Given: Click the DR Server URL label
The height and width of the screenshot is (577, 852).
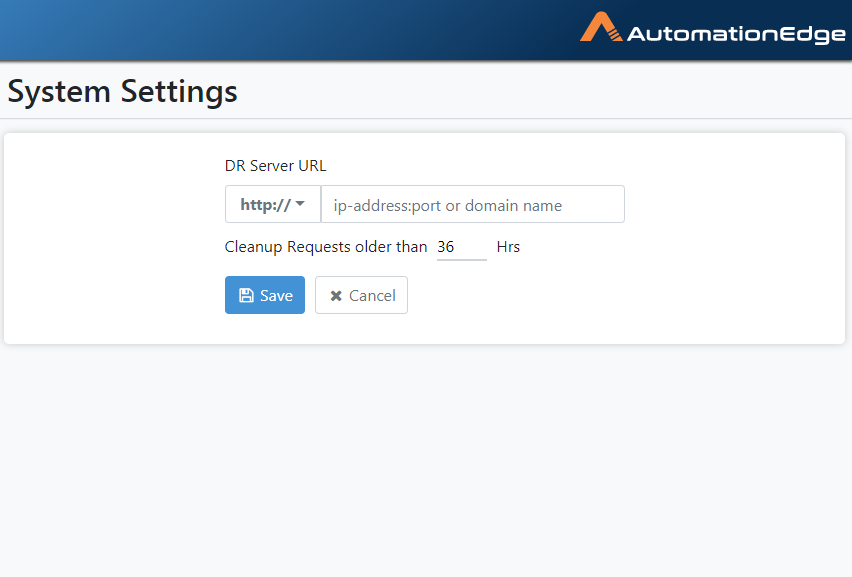Looking at the screenshot, I should (x=275, y=166).
